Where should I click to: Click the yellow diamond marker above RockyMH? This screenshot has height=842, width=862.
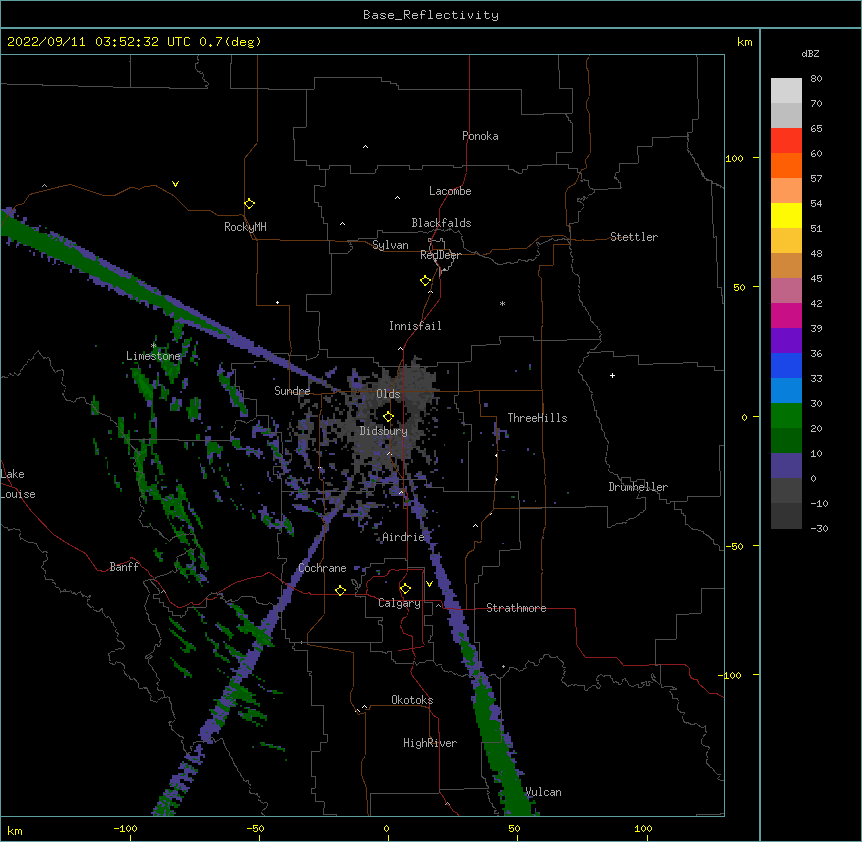point(250,204)
